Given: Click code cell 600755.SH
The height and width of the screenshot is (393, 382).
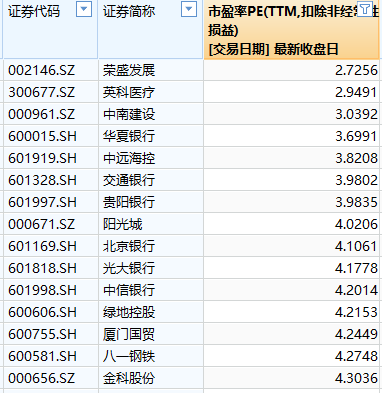Looking at the screenshot, I should point(51,334).
